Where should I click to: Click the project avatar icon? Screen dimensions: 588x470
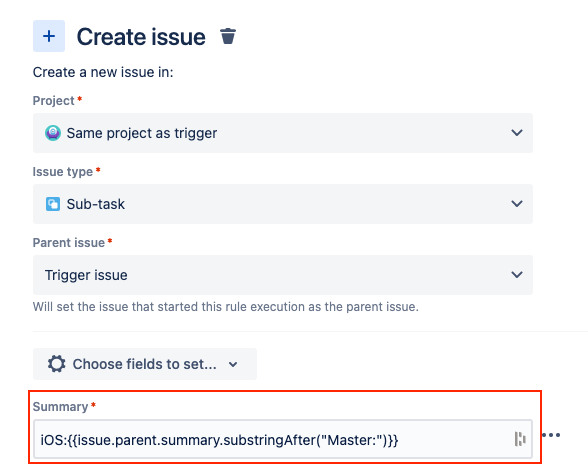point(53,133)
